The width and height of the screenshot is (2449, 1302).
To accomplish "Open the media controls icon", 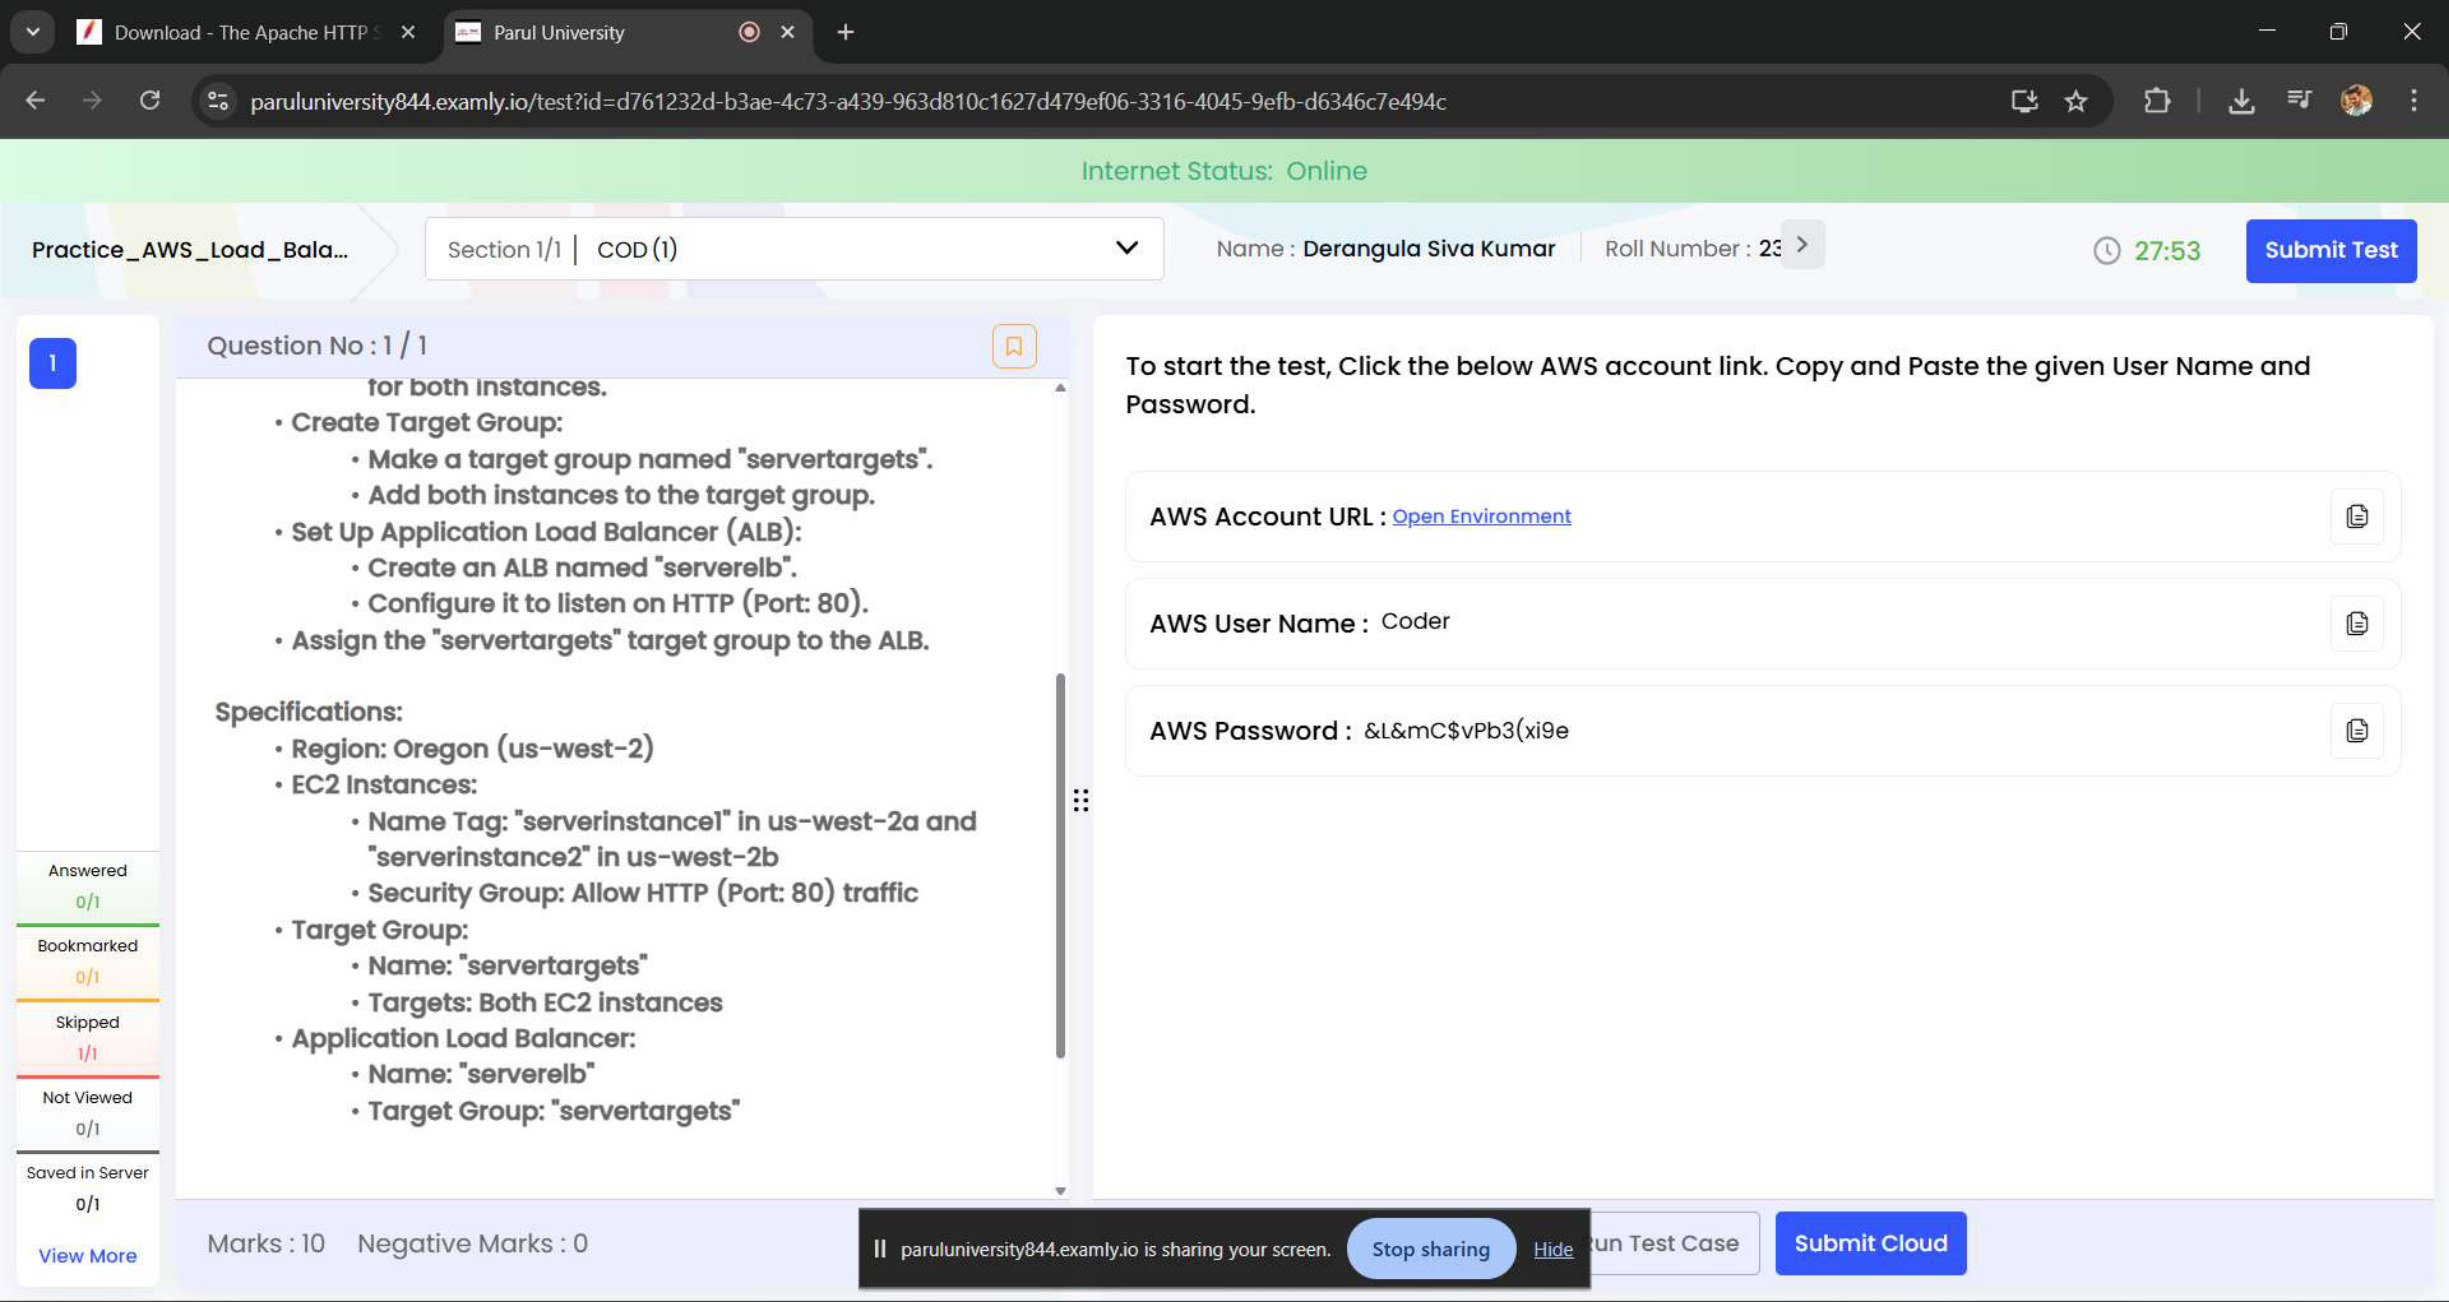I will (x=2299, y=100).
